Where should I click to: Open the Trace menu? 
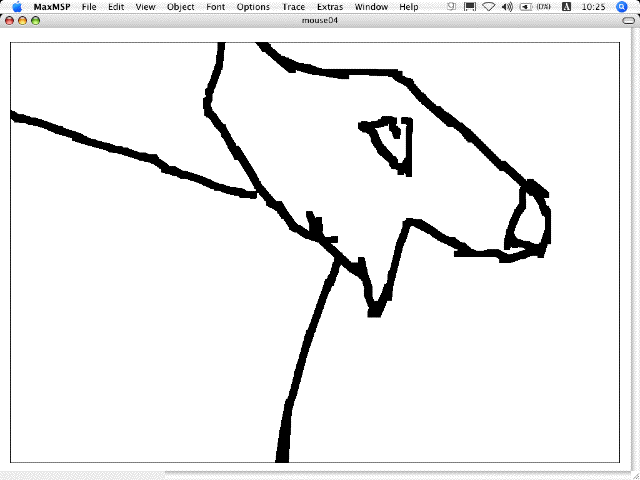point(293,7)
